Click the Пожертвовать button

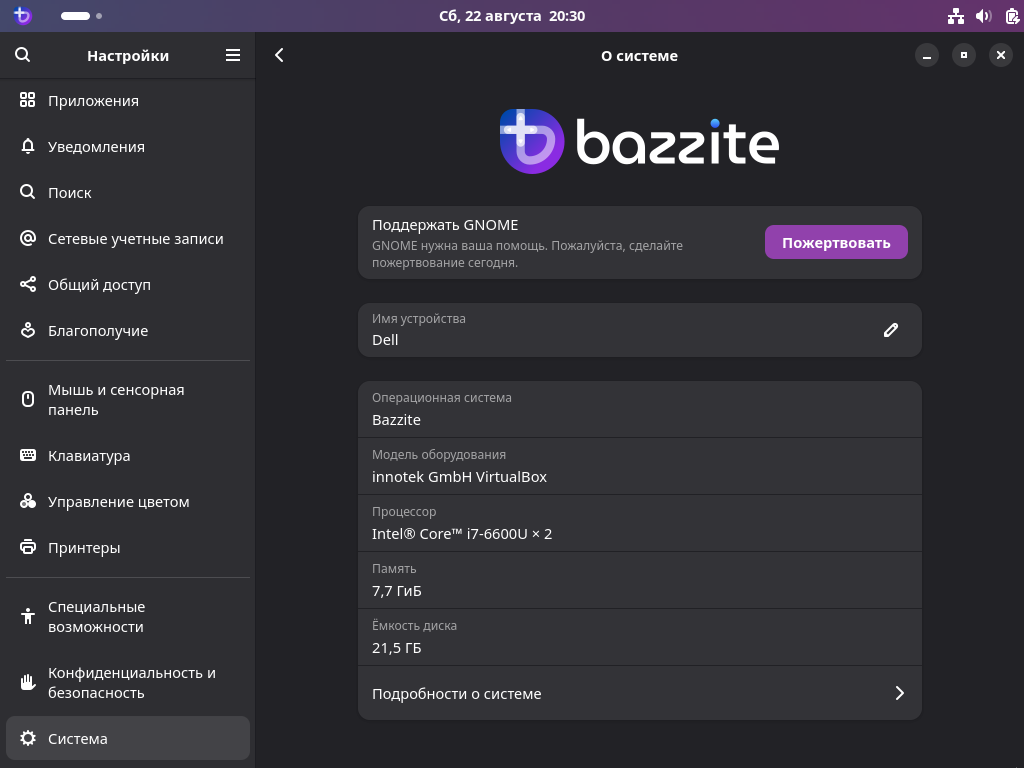(x=836, y=242)
